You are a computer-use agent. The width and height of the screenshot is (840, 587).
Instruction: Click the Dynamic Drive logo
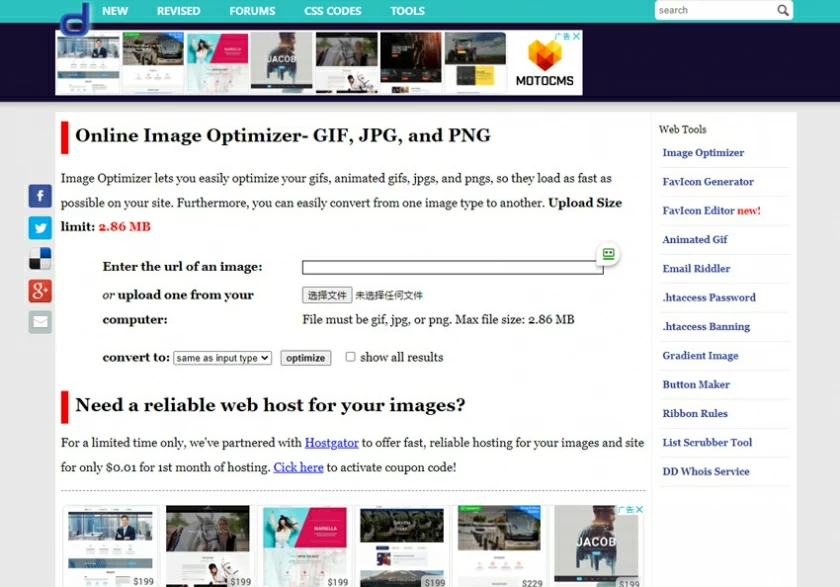(75, 18)
